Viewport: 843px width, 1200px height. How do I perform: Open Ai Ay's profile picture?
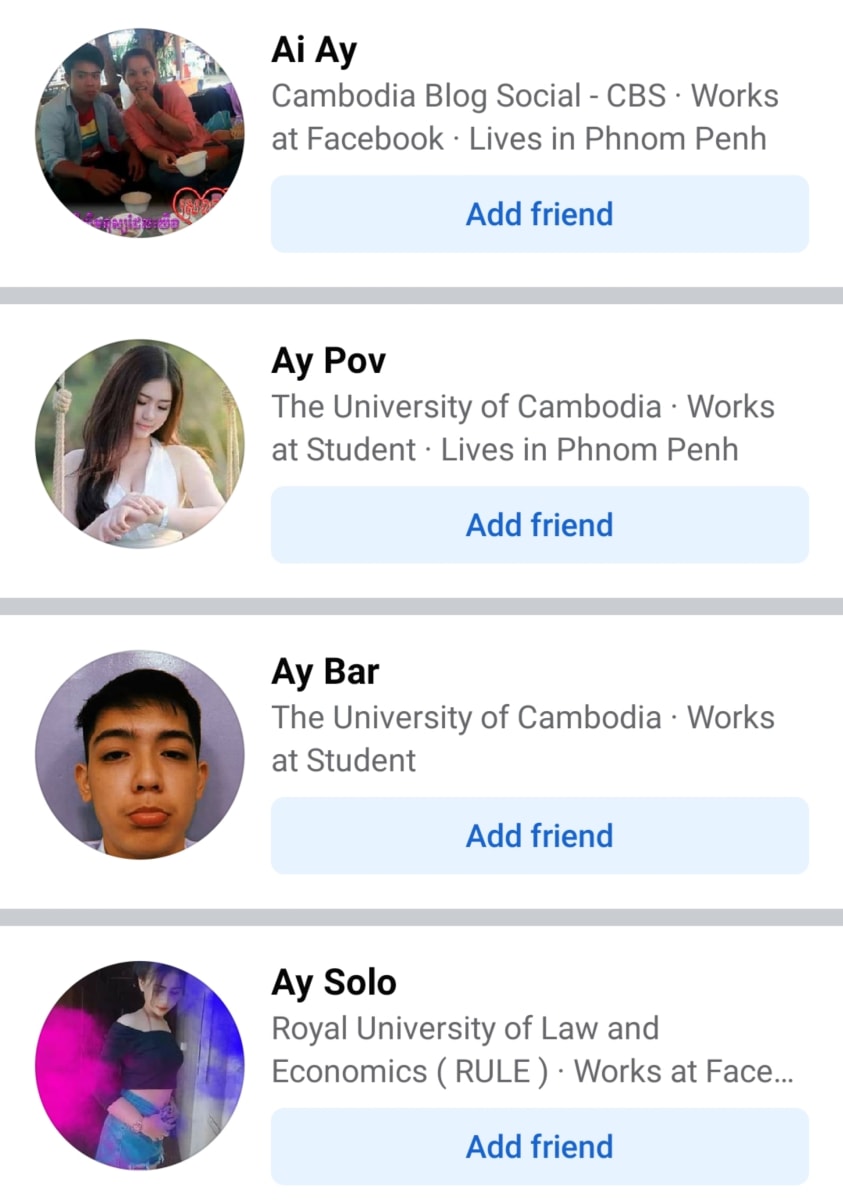139,133
